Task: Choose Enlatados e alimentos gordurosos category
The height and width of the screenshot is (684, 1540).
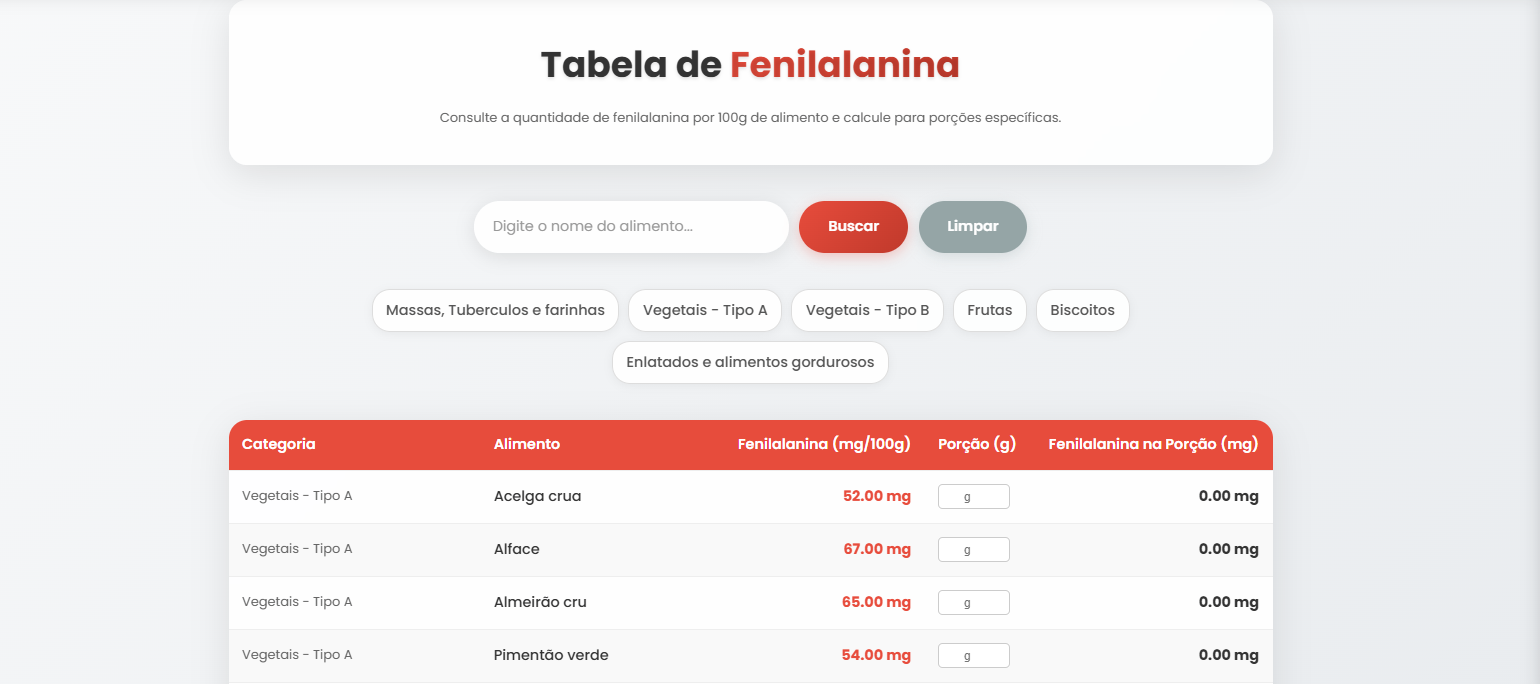Action: click(x=749, y=362)
